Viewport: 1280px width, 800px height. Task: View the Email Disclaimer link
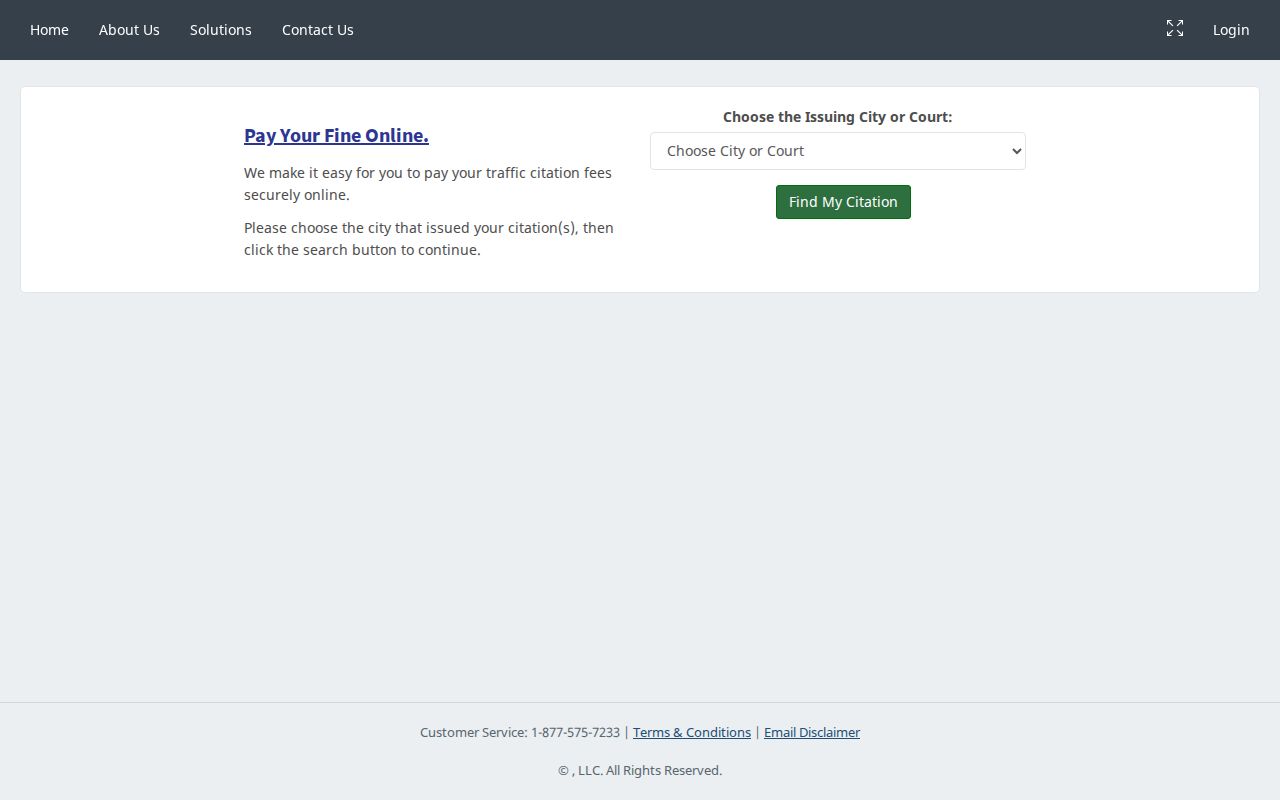[812, 732]
